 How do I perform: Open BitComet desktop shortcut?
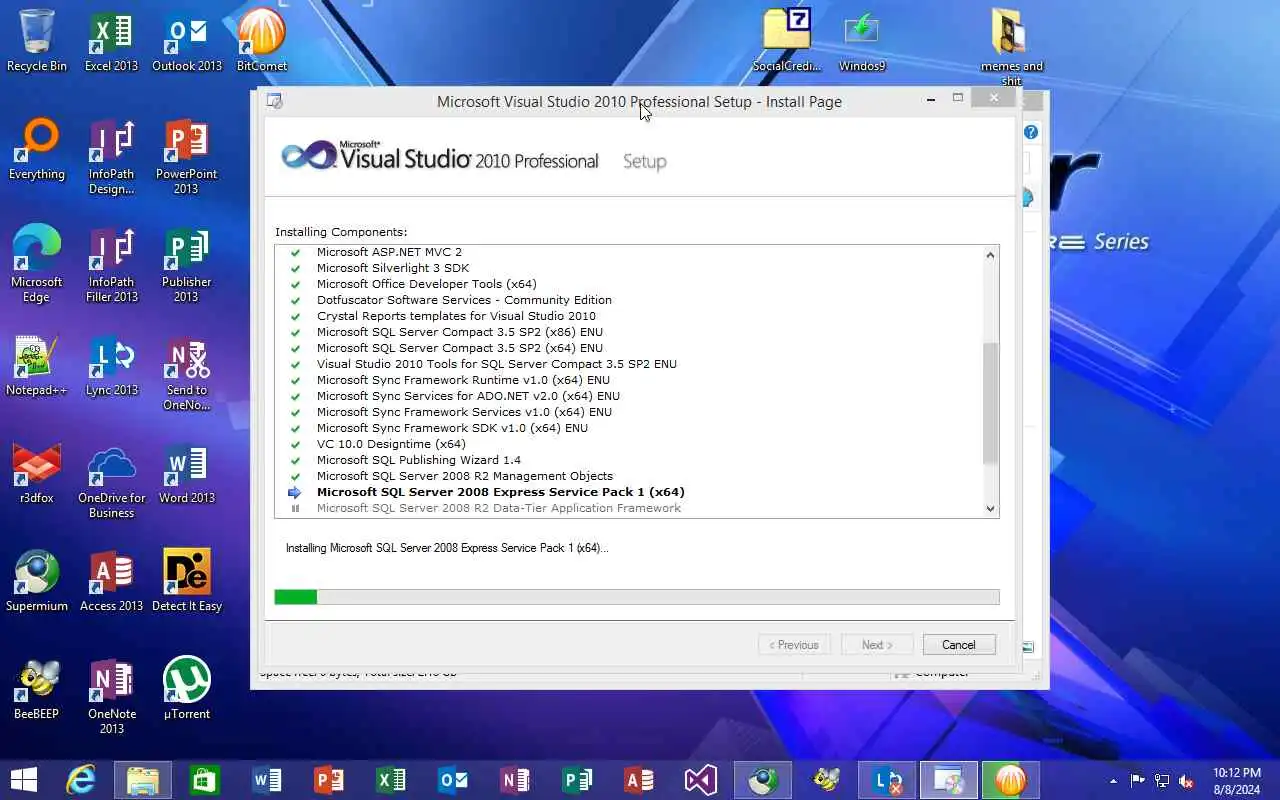pyautogui.click(x=262, y=40)
